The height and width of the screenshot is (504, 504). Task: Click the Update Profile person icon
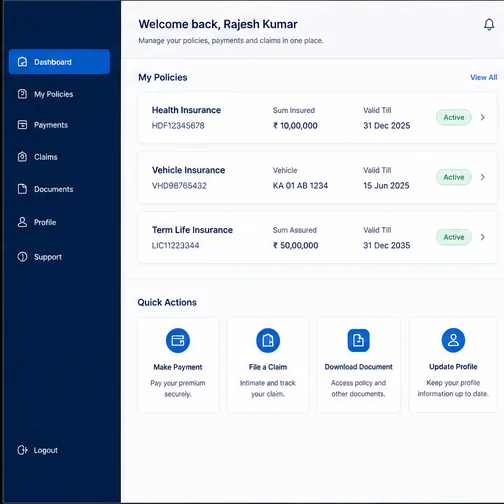tap(453, 340)
